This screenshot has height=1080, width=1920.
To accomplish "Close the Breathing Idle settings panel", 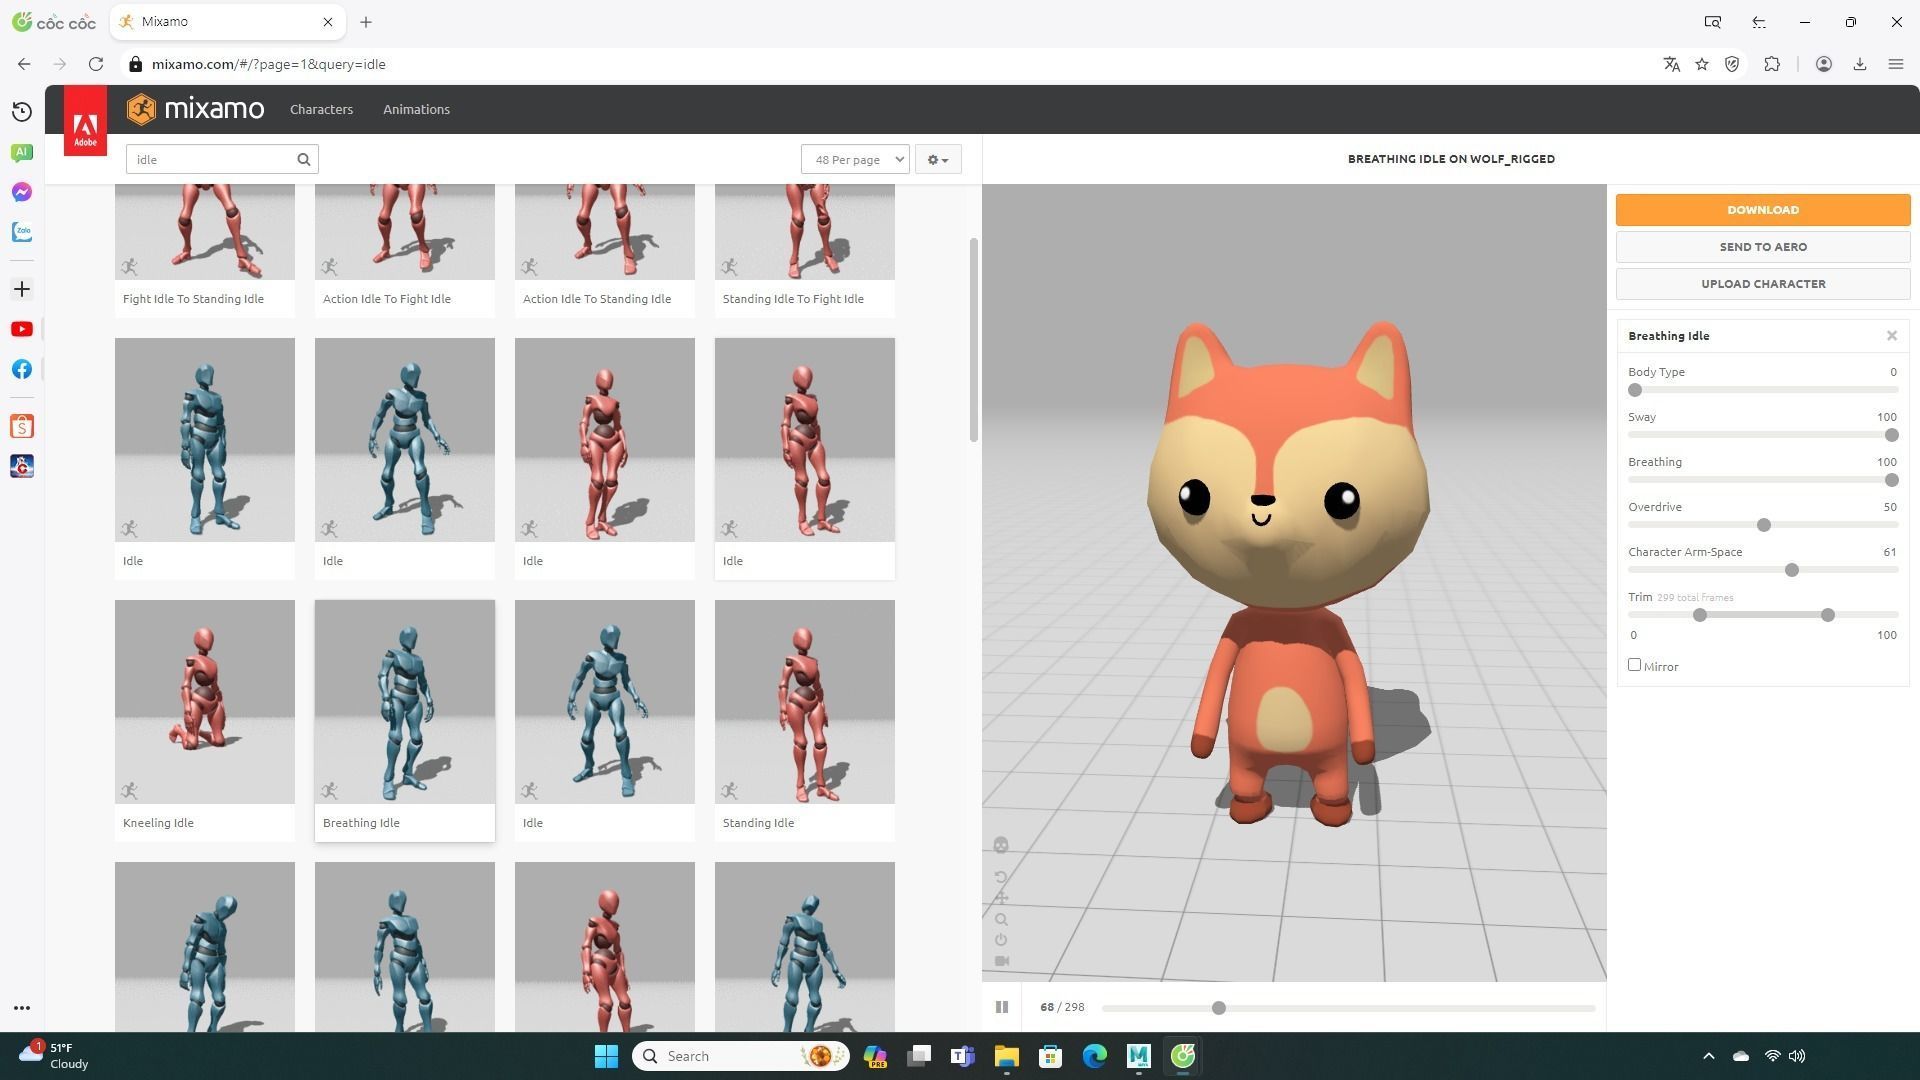I will [x=1892, y=336].
